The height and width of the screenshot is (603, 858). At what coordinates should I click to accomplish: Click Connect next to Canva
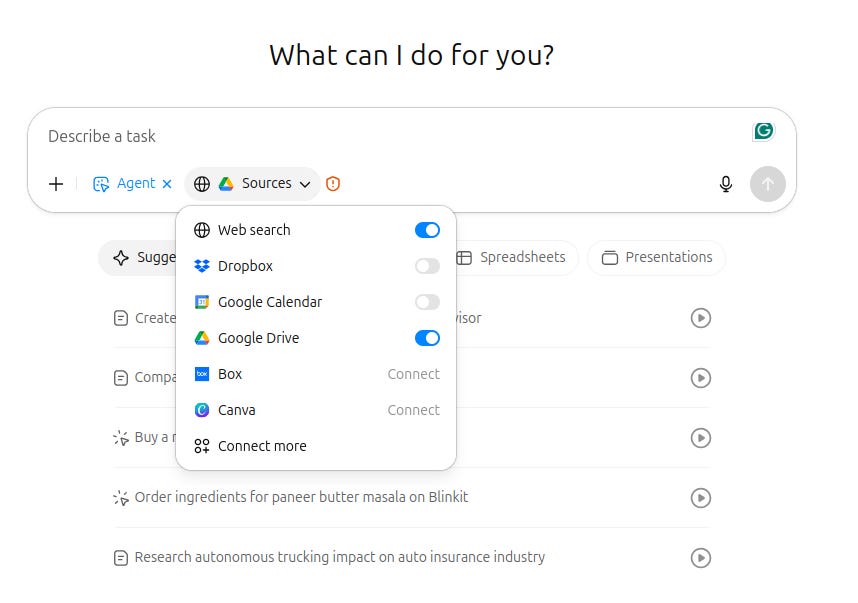coord(414,410)
